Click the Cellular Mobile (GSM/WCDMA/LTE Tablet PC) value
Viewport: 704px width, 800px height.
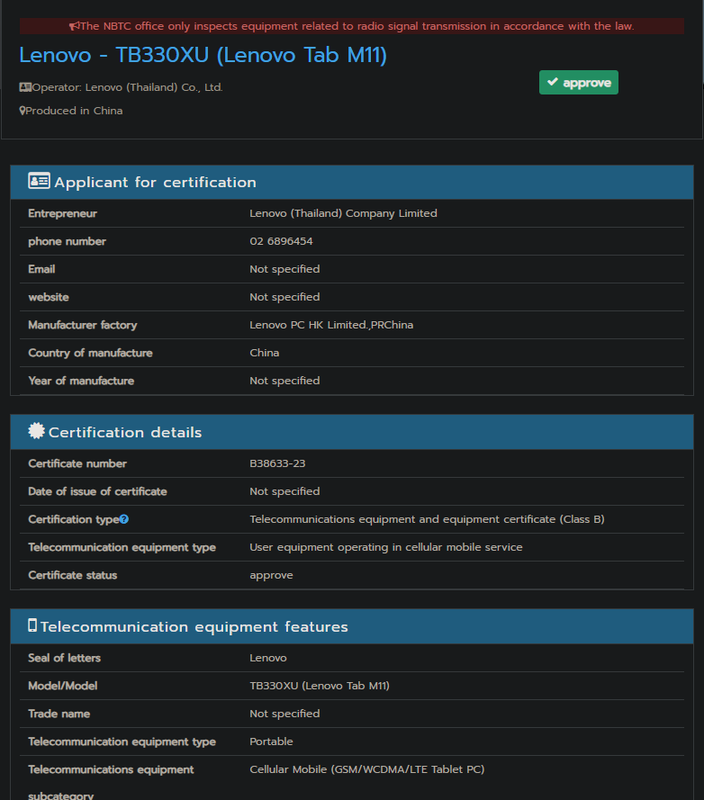[x=367, y=770]
